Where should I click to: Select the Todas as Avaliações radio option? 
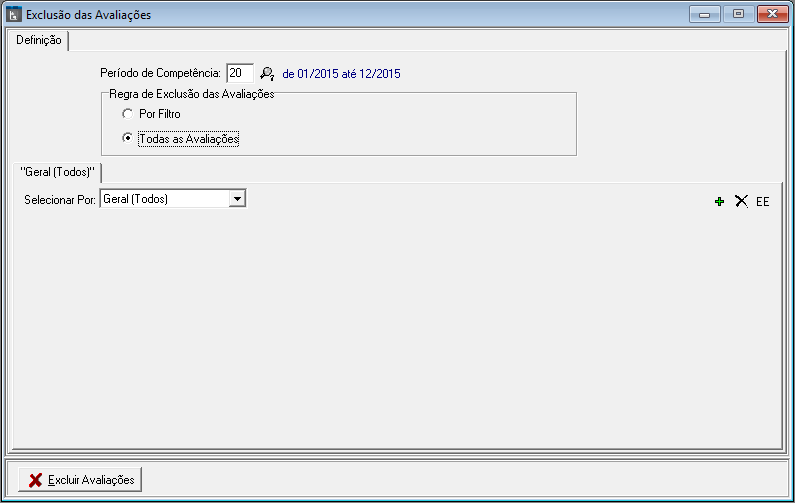click(x=127, y=139)
